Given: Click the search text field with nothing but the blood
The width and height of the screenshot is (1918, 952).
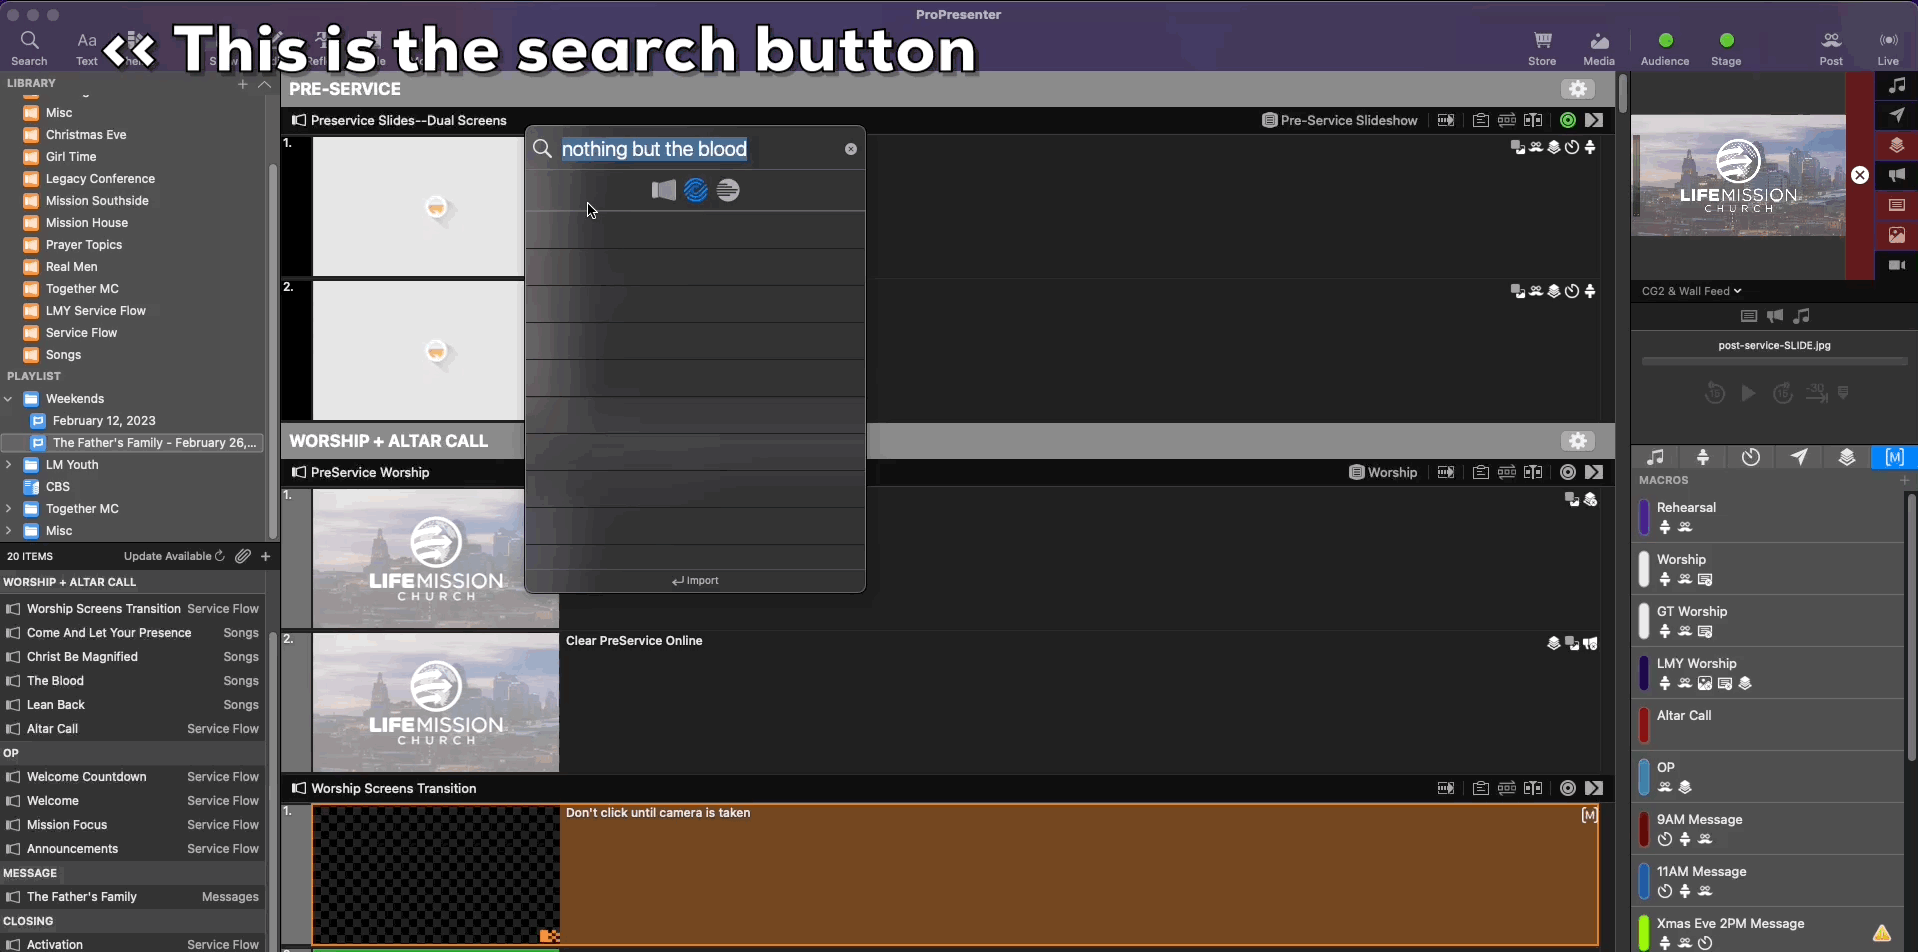Looking at the screenshot, I should click(x=697, y=149).
